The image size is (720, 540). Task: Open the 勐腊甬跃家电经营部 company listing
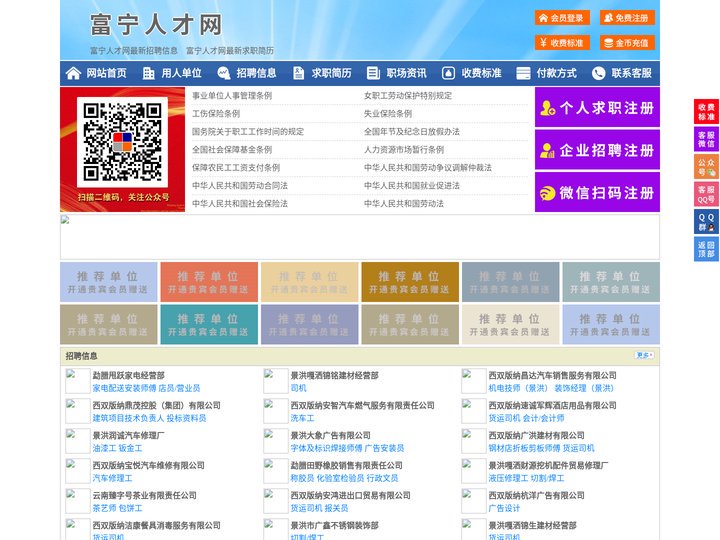tap(129, 375)
